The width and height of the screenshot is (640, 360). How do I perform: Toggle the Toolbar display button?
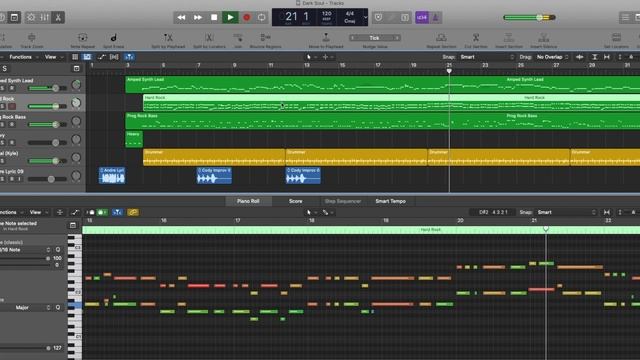click(14, 18)
